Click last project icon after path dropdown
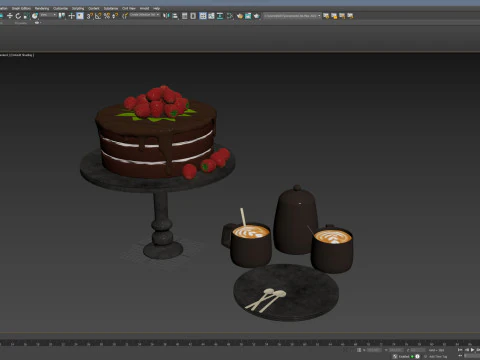This screenshot has width=480, height=360. pyautogui.click(x=350, y=16)
